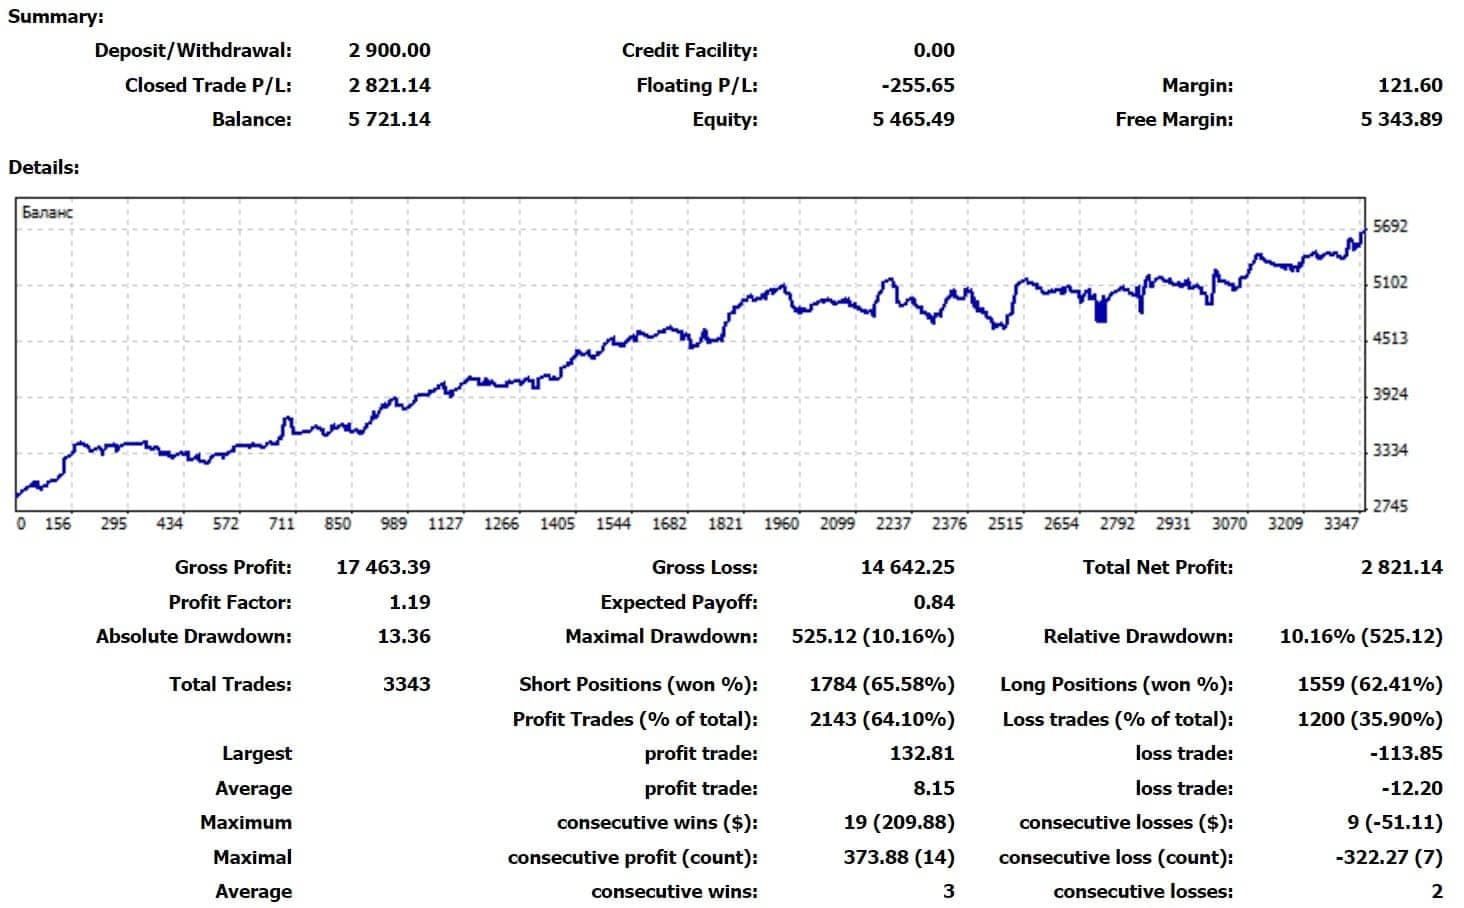The height and width of the screenshot is (908, 1464).
Task: Click the Margin value 121.60
Action: [1410, 85]
